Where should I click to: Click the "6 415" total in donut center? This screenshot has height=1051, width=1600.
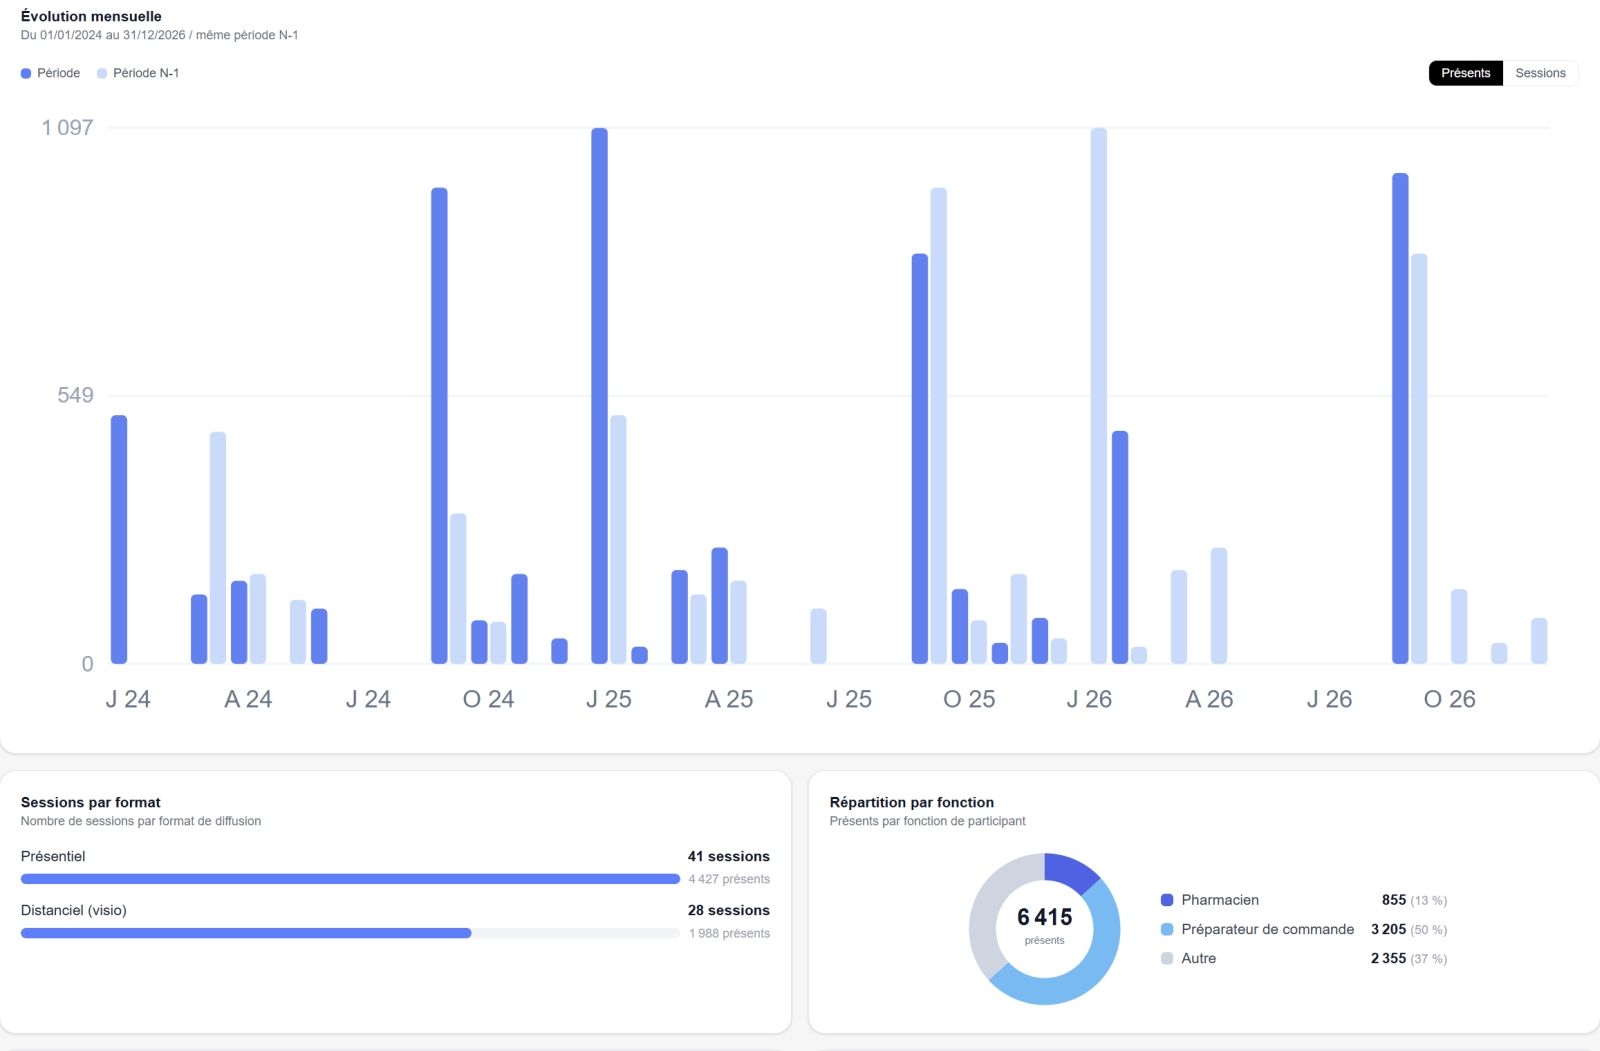tap(1045, 917)
